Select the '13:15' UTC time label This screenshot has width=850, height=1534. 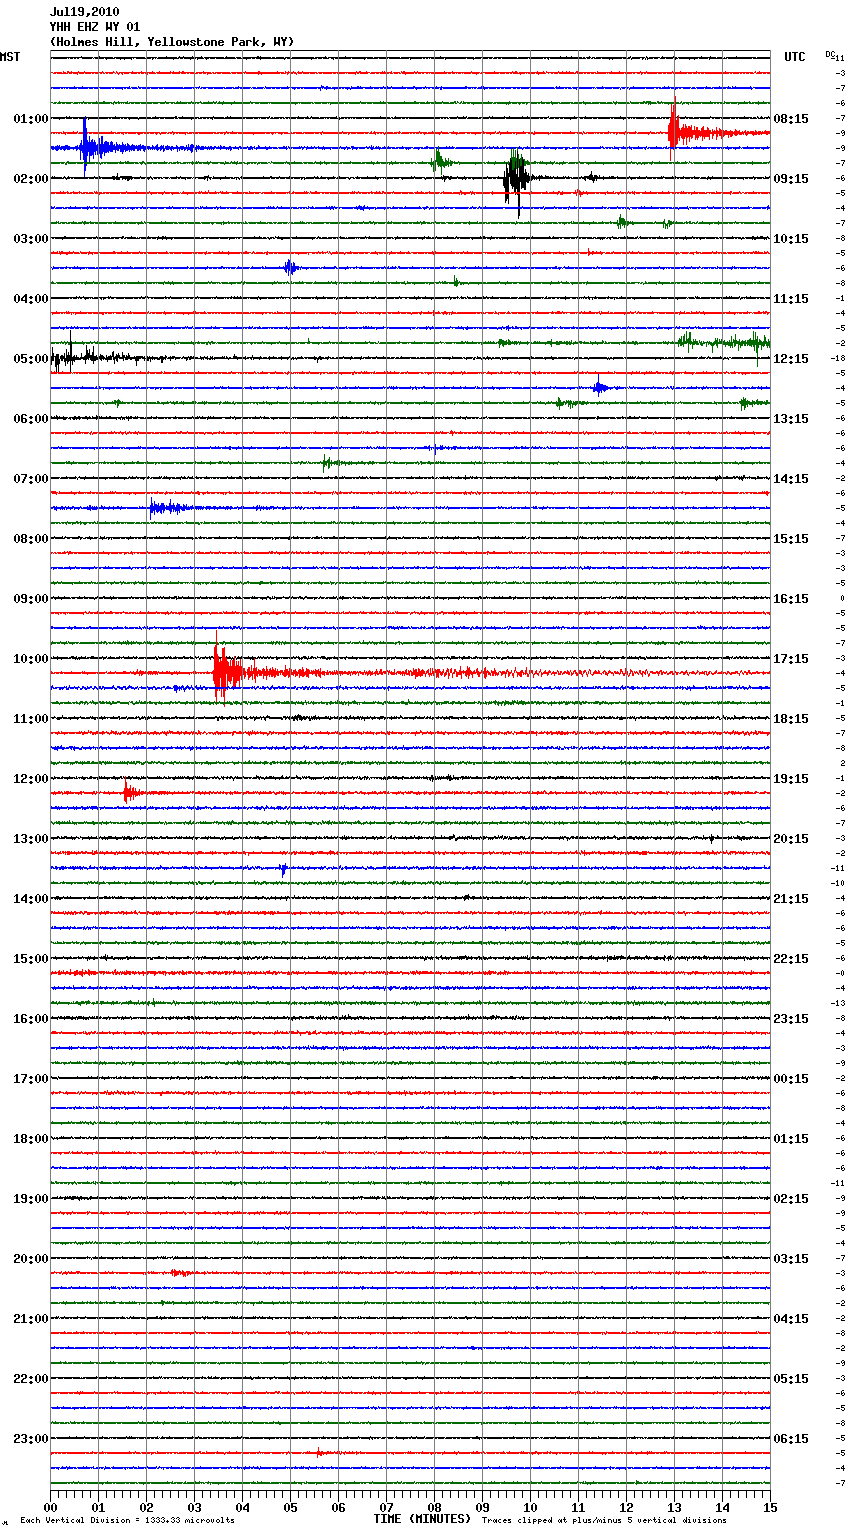pyautogui.click(x=791, y=419)
